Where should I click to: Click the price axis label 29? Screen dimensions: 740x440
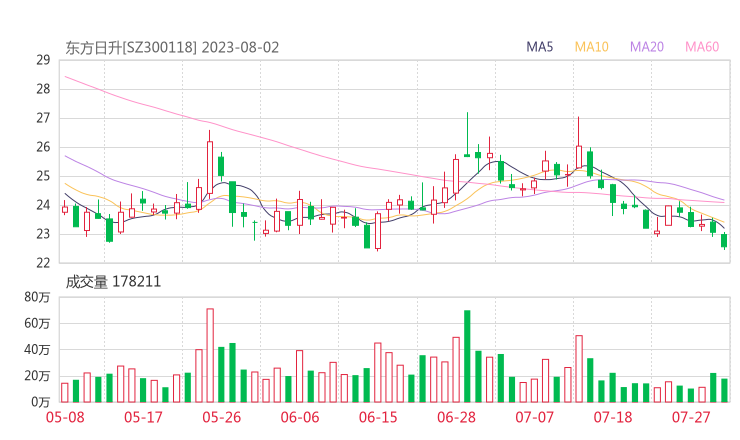tap(43, 60)
